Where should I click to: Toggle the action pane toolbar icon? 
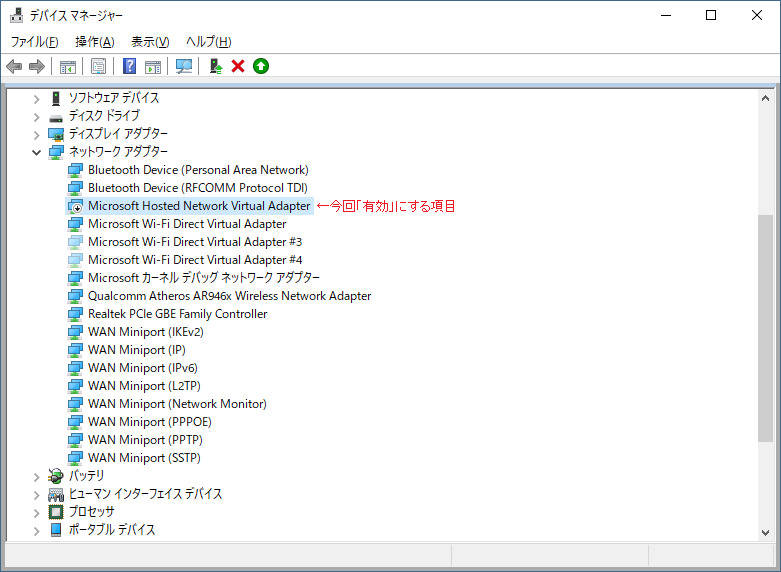153,66
